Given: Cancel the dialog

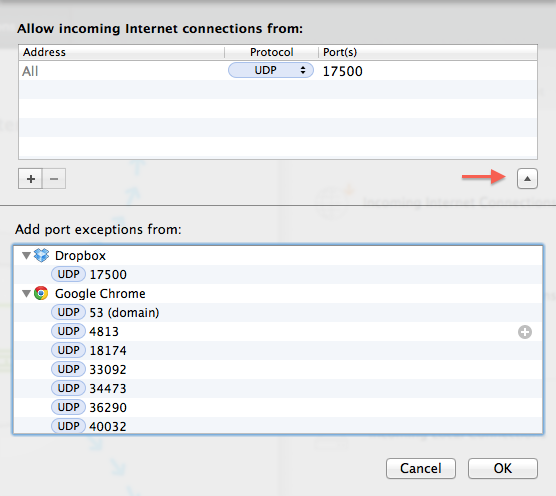Looking at the screenshot, I should click(x=421, y=468).
